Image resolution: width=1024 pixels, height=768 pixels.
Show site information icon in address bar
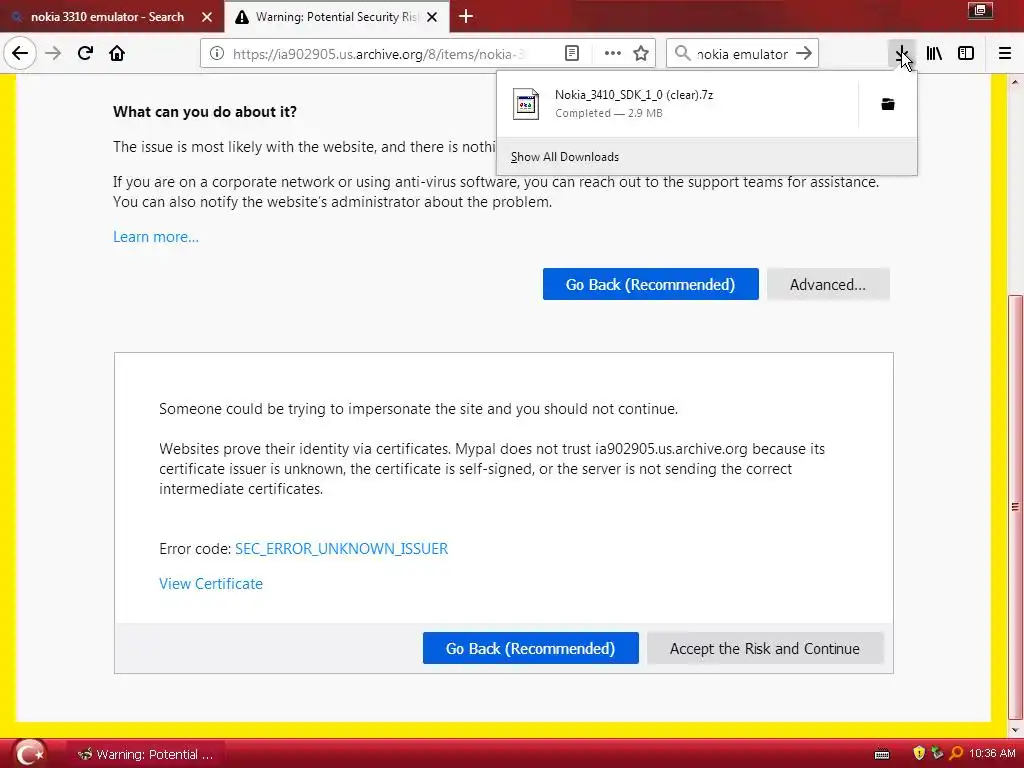coord(217,54)
